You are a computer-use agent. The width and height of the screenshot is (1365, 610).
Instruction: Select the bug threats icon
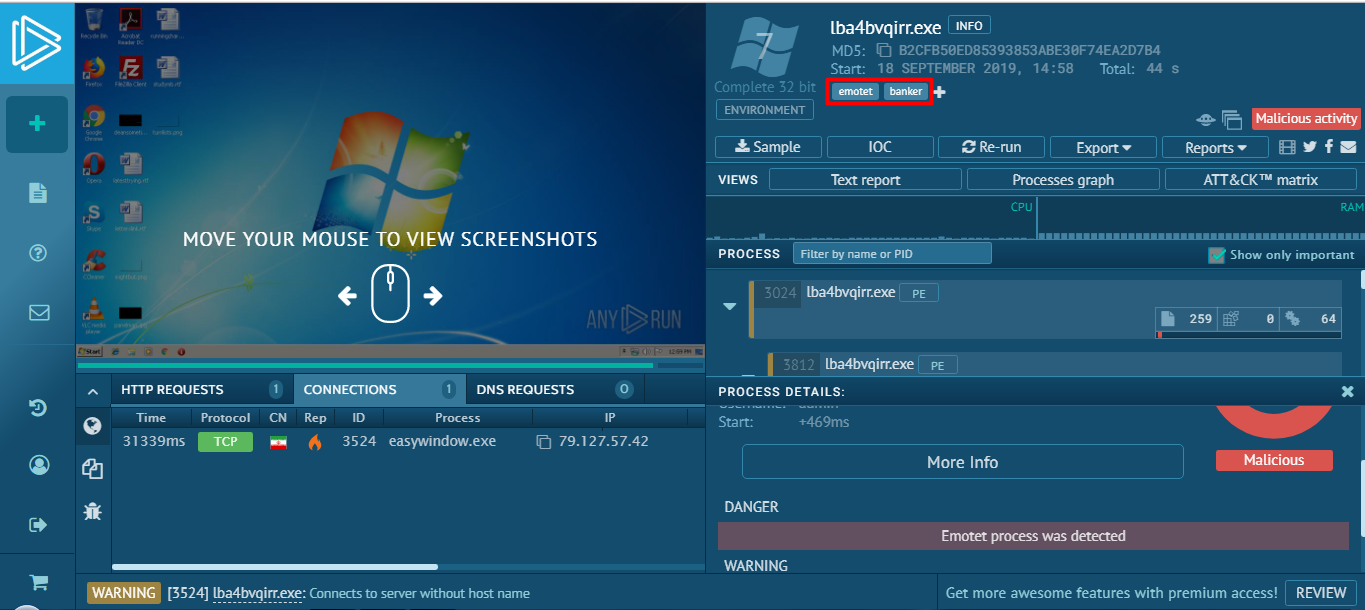coord(93,511)
